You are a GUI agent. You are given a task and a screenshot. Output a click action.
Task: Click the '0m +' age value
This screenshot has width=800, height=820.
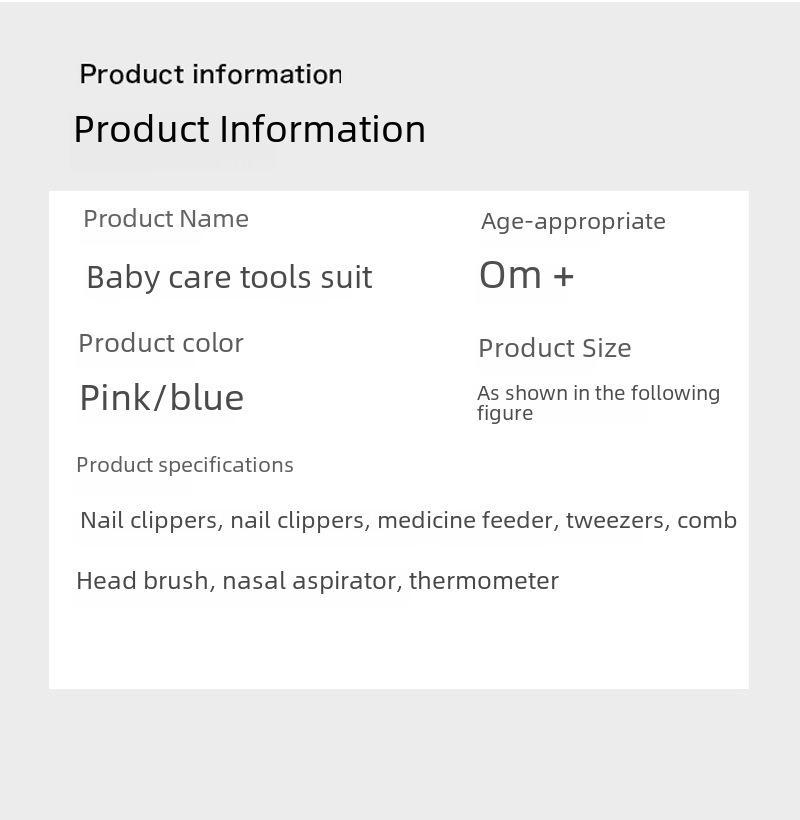(526, 275)
